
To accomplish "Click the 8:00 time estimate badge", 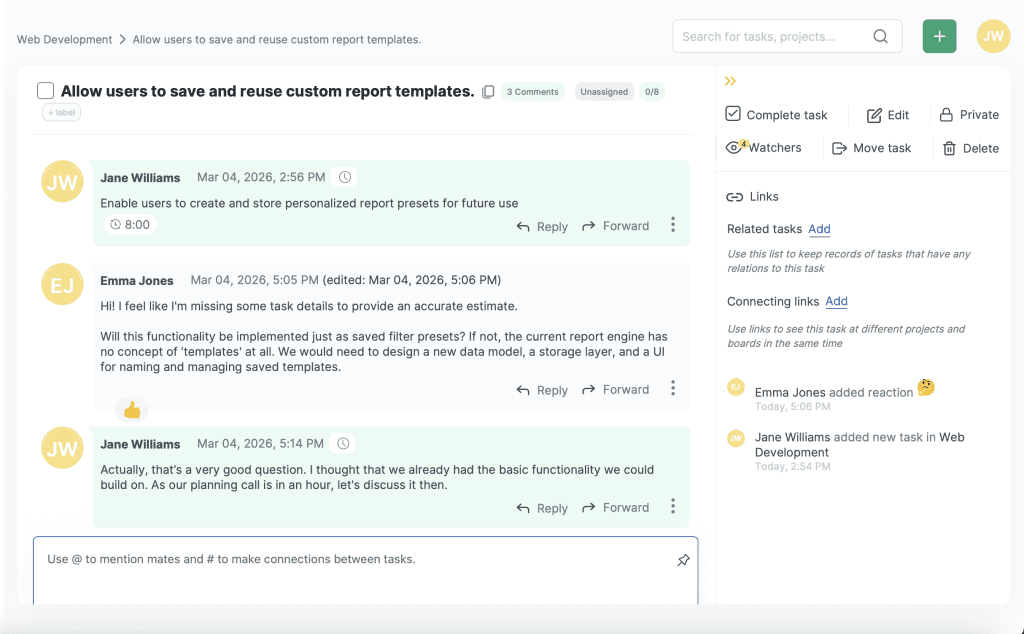I will (x=130, y=225).
